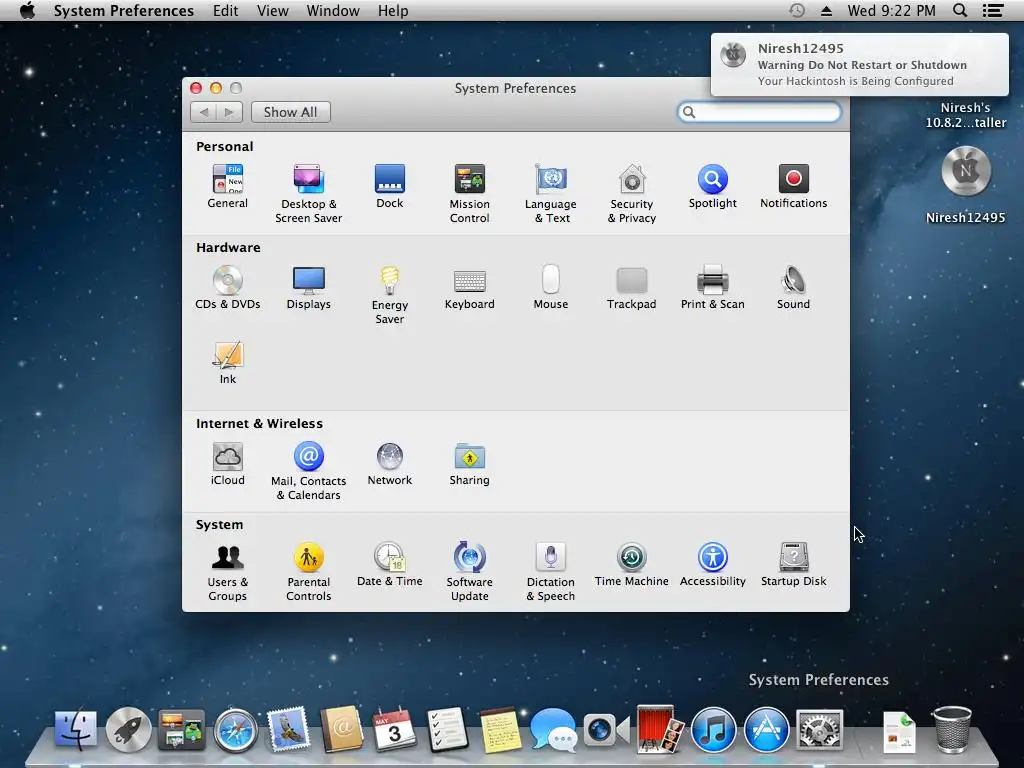
Task: Open Reminders from the Dock
Action: pos(447,729)
